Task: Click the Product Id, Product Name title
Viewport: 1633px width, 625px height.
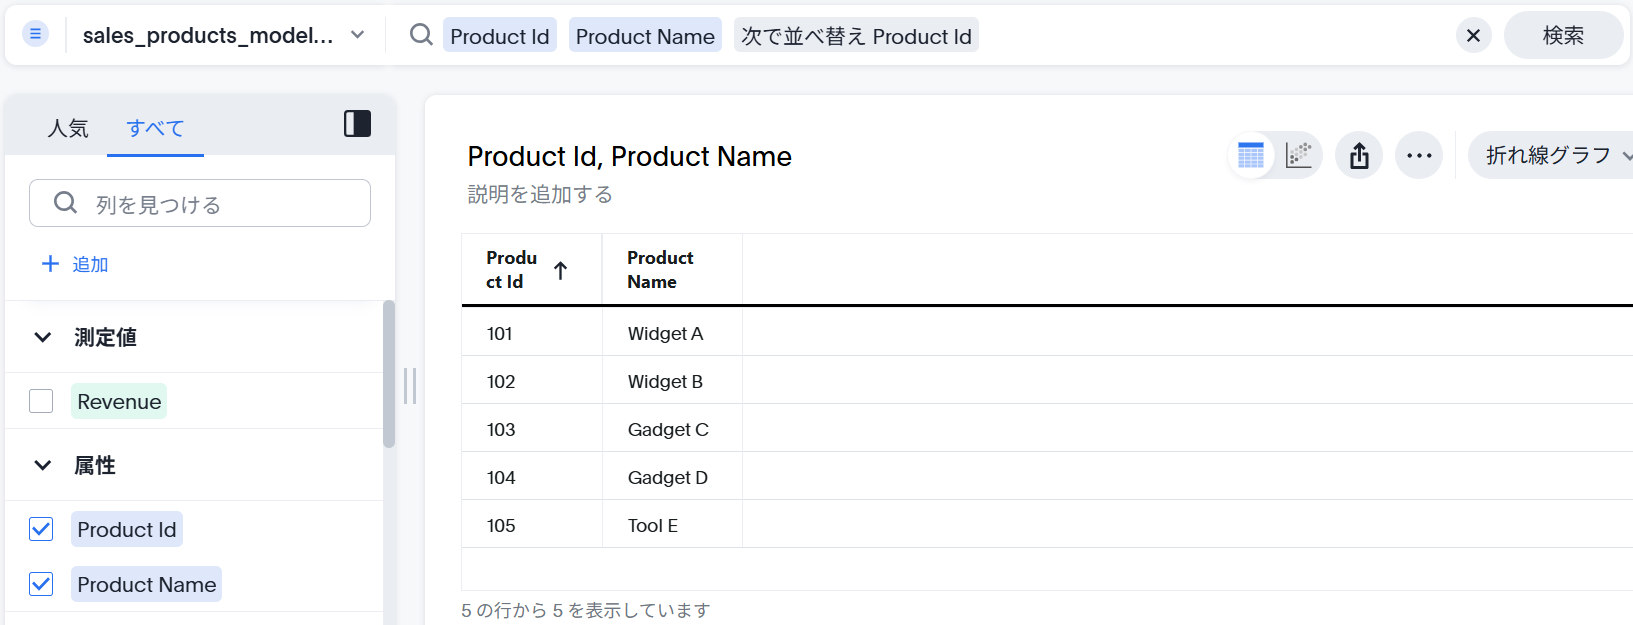Action: coord(630,156)
